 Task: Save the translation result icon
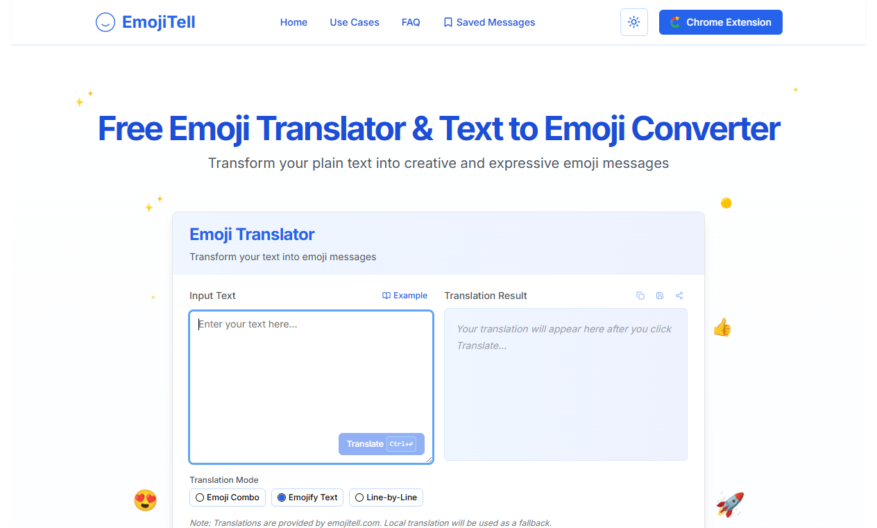pos(660,295)
